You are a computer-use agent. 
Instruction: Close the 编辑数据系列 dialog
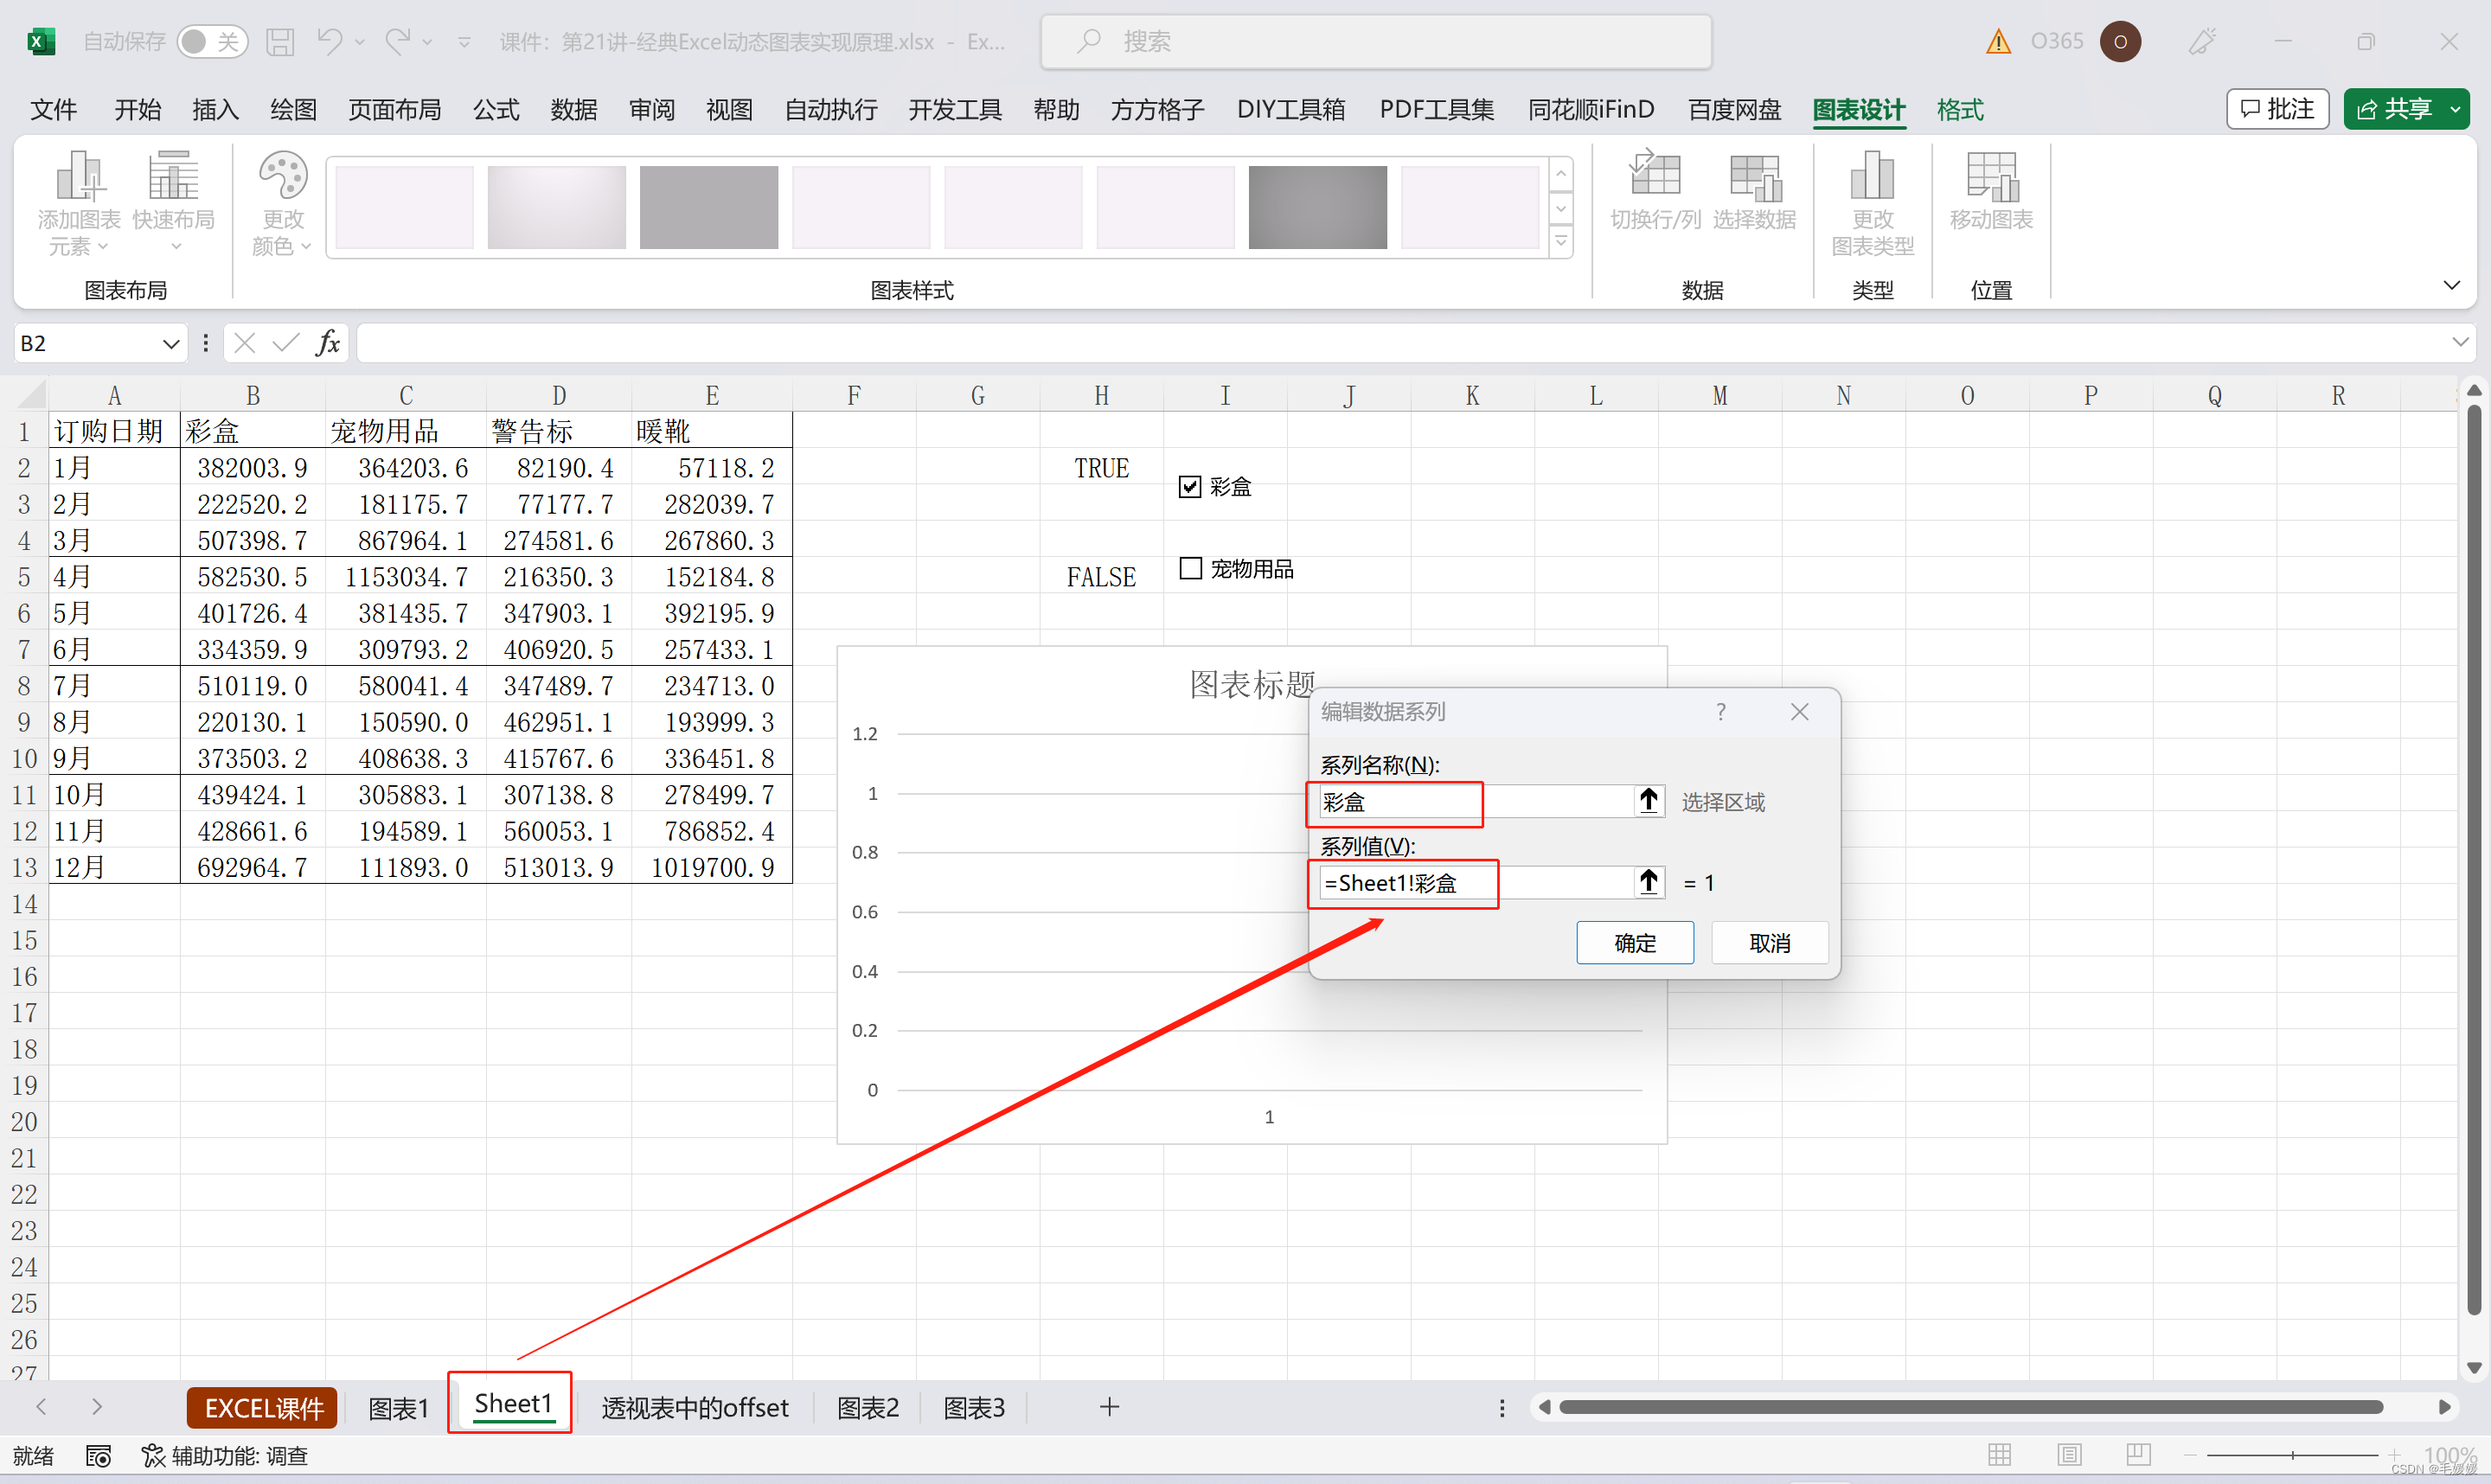tap(1799, 712)
